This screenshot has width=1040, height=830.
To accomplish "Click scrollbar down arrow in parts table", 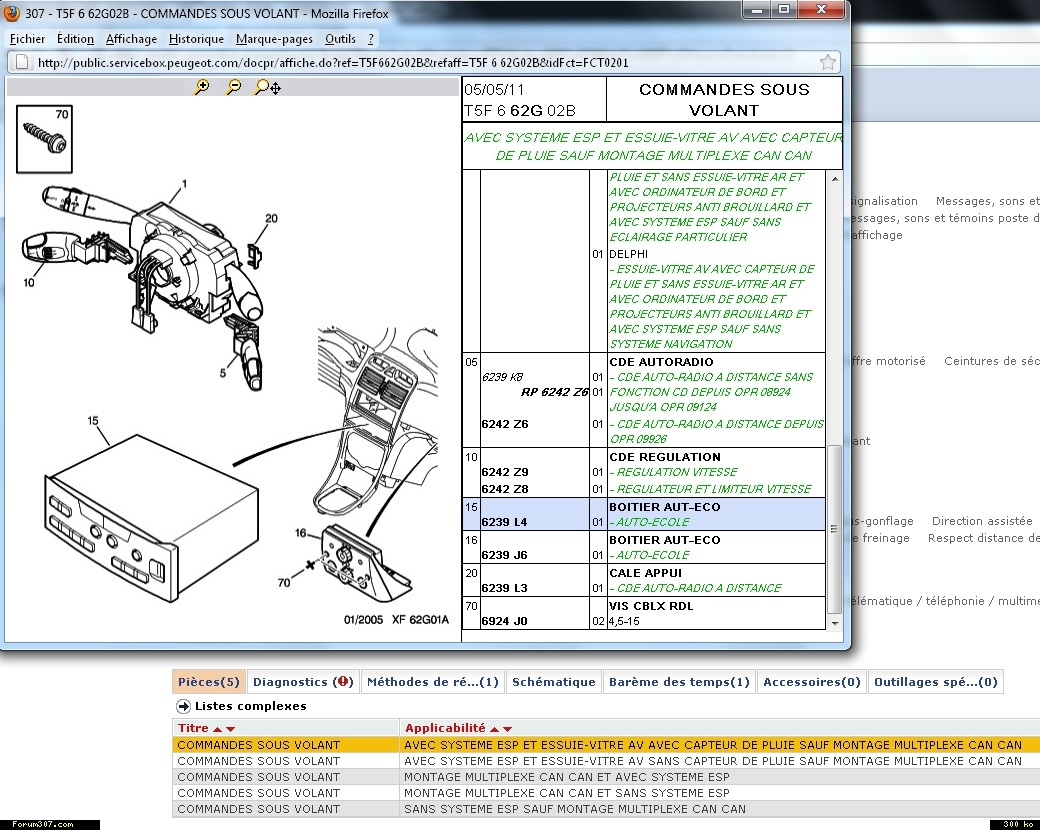I will (835, 623).
